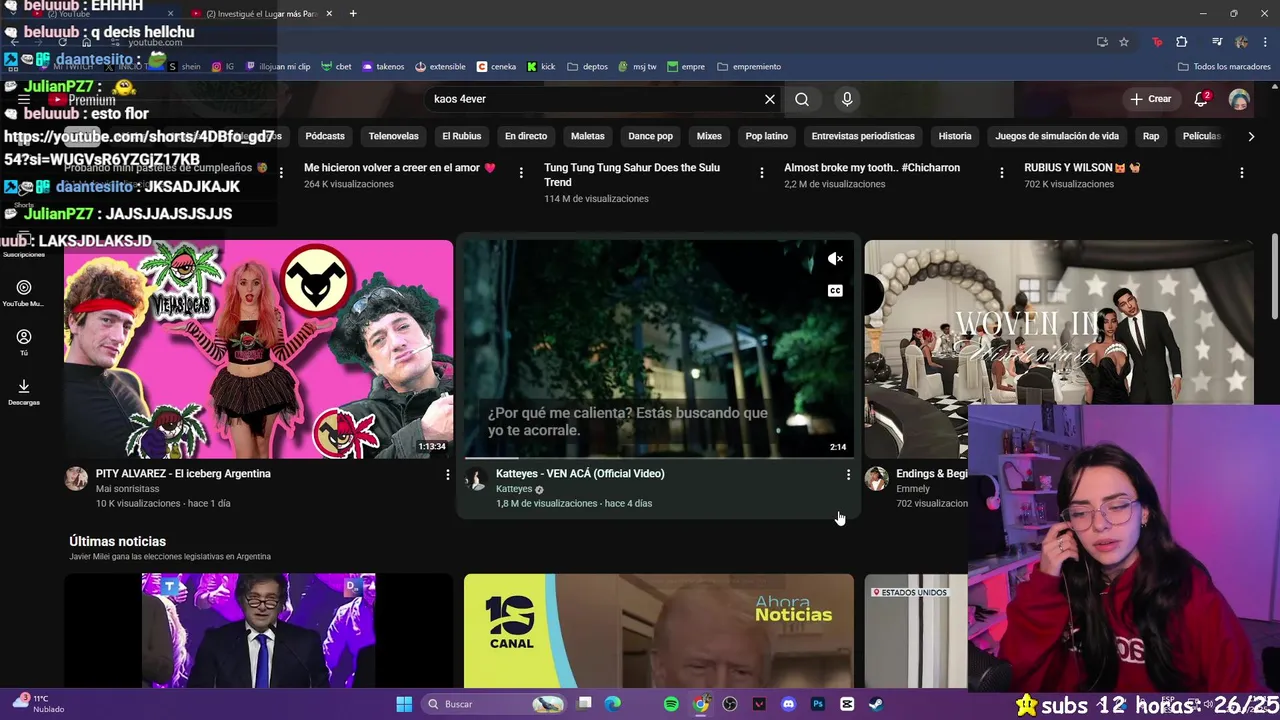The height and width of the screenshot is (720, 1280).
Task: Open Spotify from the taskbar
Action: pyautogui.click(x=671, y=704)
